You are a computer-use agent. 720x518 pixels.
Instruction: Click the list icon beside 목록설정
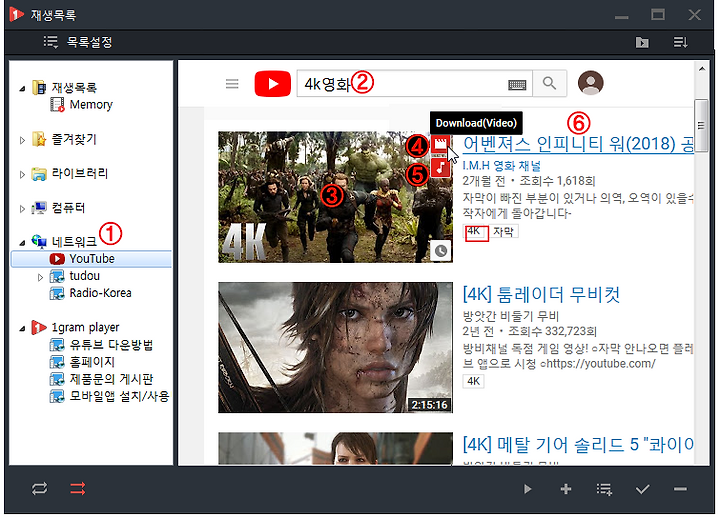(51, 42)
